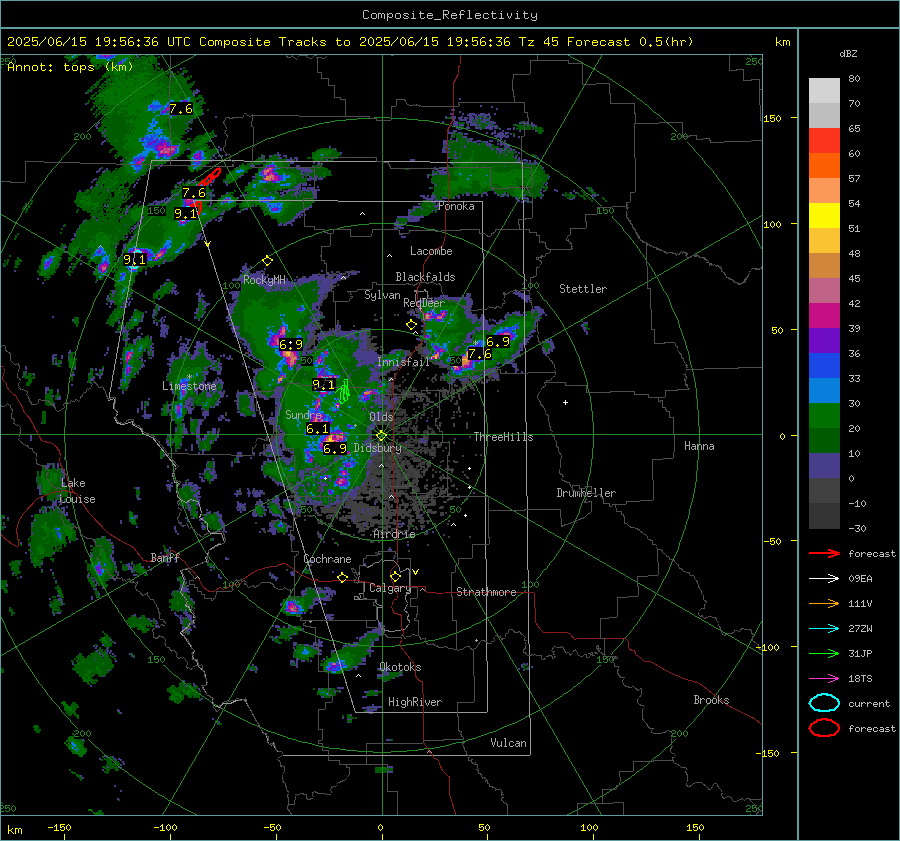Image resolution: width=900 pixels, height=841 pixels.
Task: Click the red forecast ellipse legend icon
Action: (824, 728)
